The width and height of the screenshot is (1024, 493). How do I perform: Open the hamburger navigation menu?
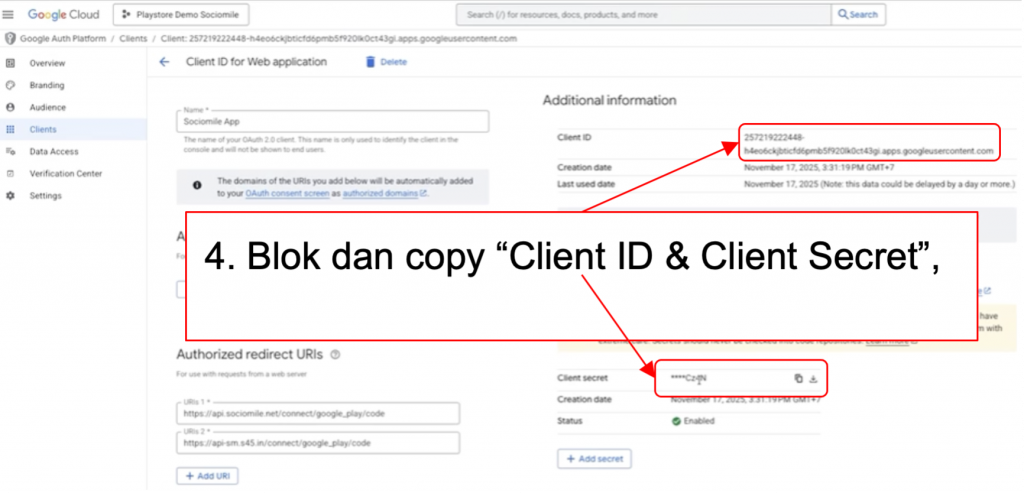tap(10, 14)
